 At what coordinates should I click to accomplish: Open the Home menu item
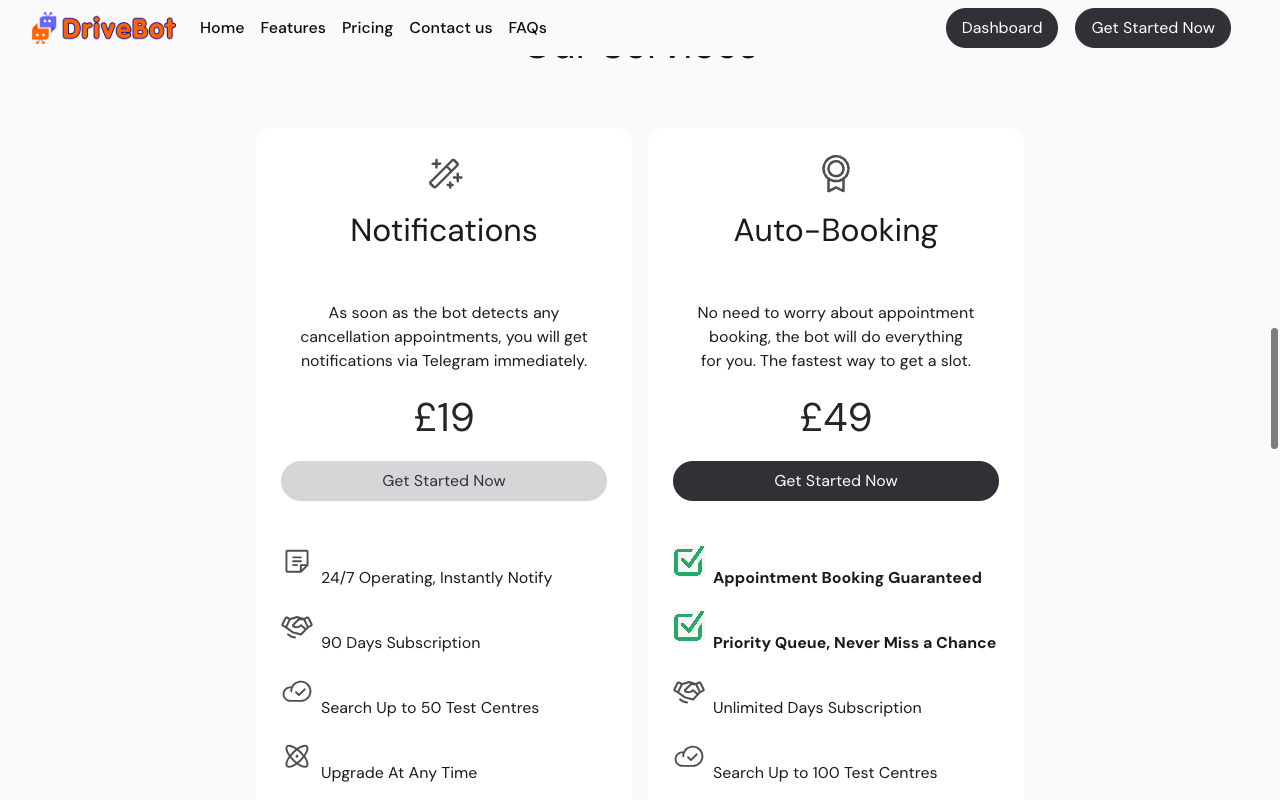[221, 27]
